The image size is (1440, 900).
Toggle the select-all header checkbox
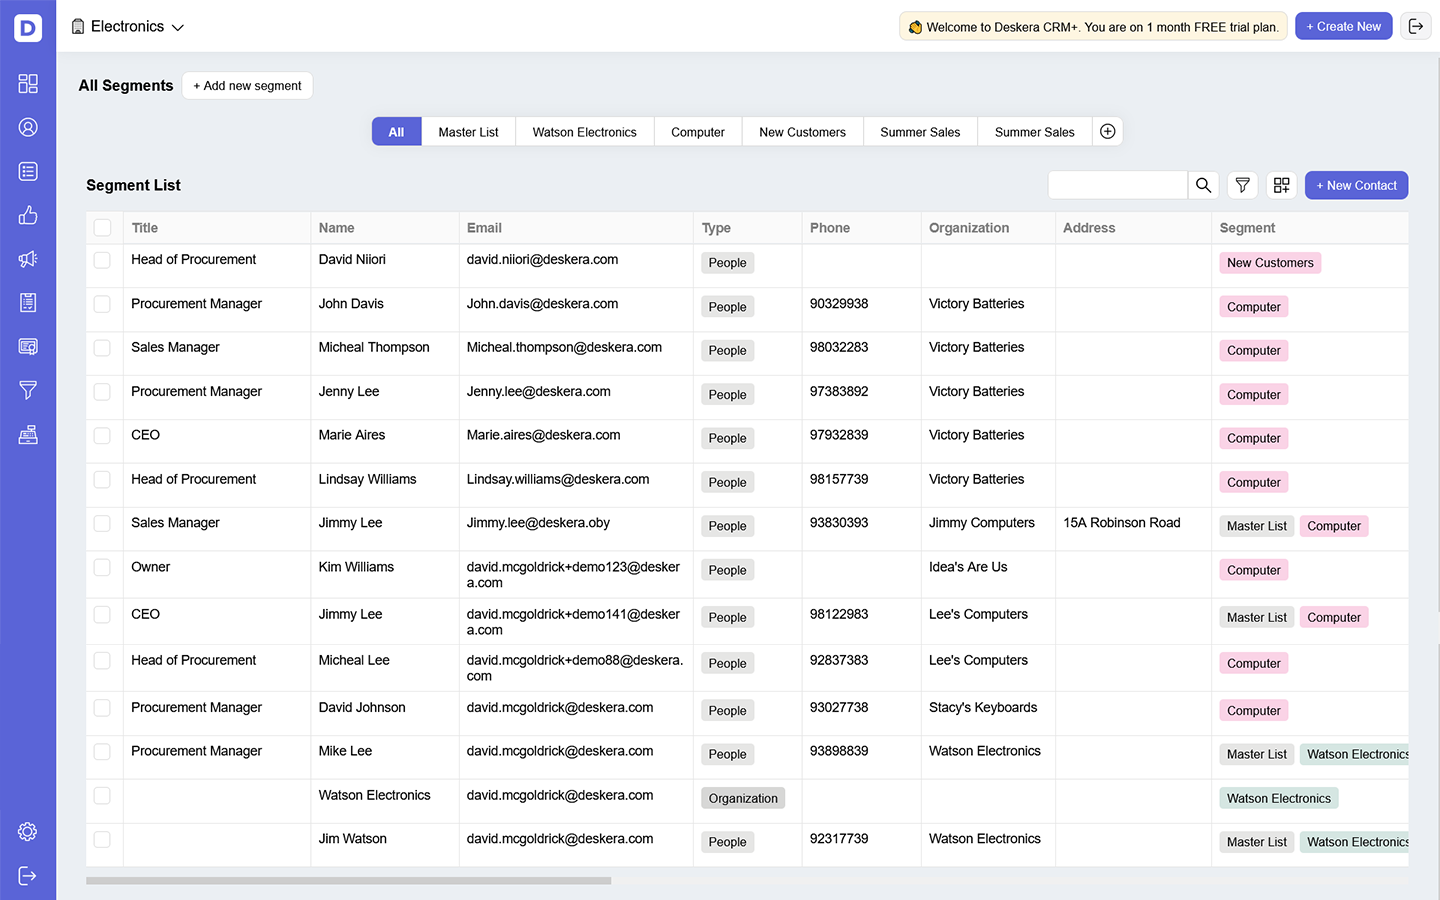[102, 228]
